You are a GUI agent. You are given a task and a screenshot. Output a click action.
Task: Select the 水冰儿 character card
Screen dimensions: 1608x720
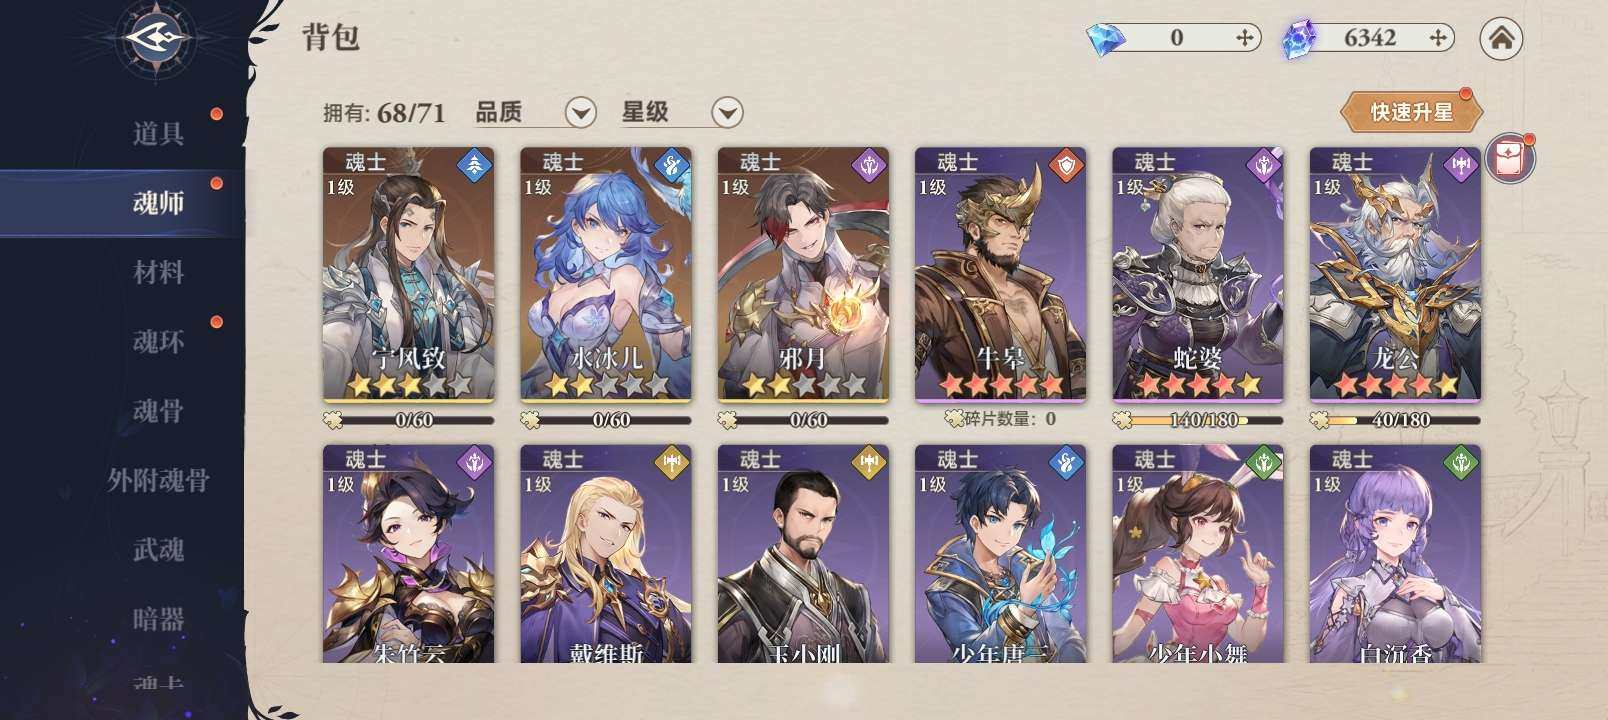(605, 275)
